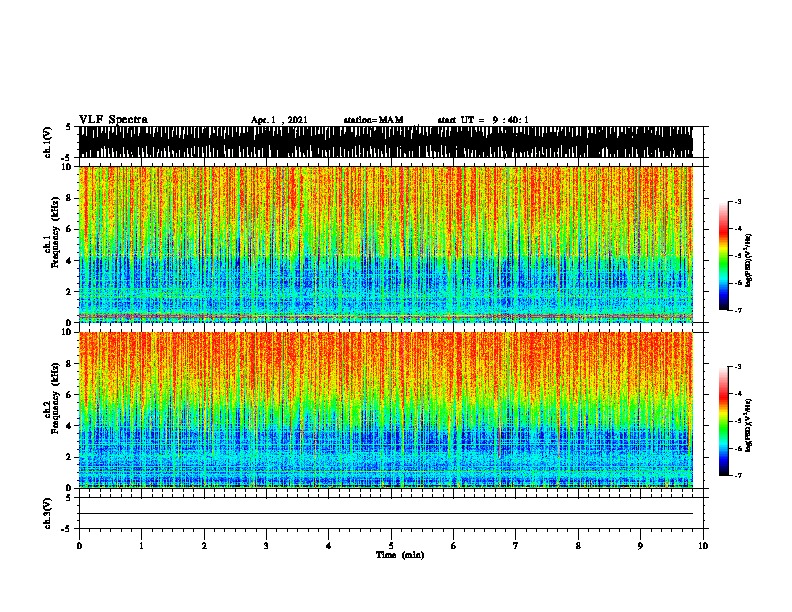Click inside the ch.2 spectrogram plot
The height and width of the screenshot is (612, 792).
pos(385,410)
